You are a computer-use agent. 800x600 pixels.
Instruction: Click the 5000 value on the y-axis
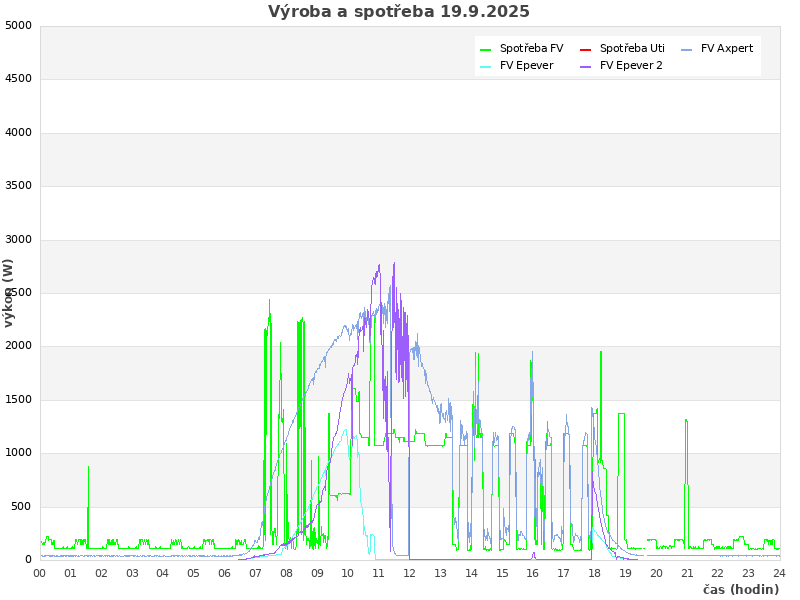18,25
